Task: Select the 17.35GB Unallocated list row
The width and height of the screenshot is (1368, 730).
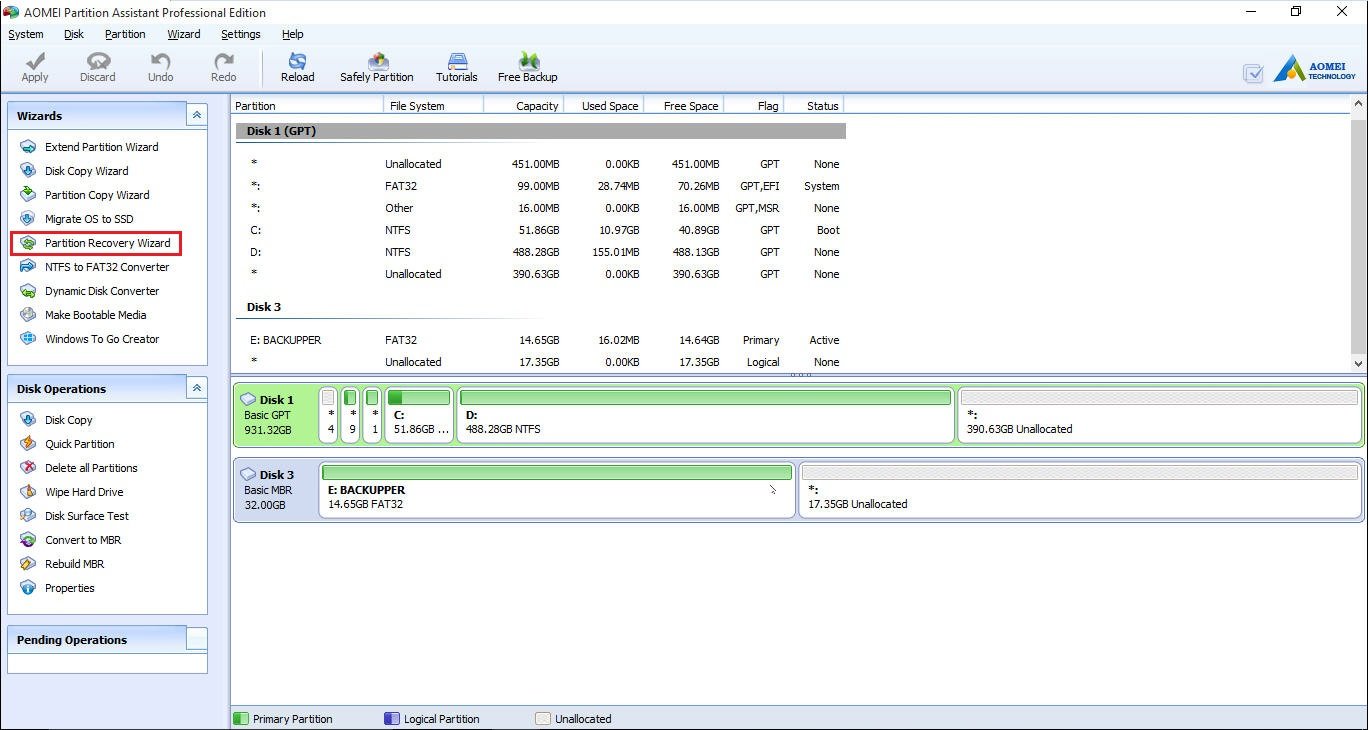Action: (x=541, y=362)
